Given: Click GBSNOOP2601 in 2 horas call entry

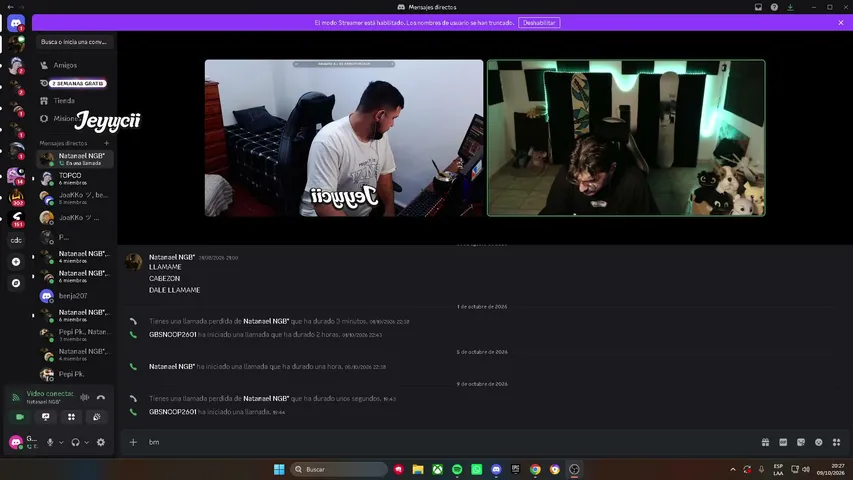Looking at the screenshot, I should click(172, 335).
